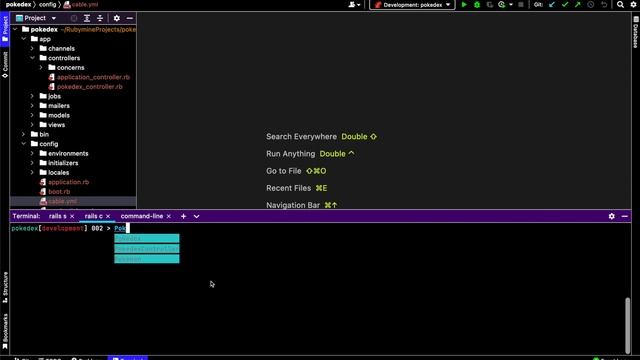Open run configuration dropdown Development: pokedex
The image size is (640, 360).
(x=412, y=5)
